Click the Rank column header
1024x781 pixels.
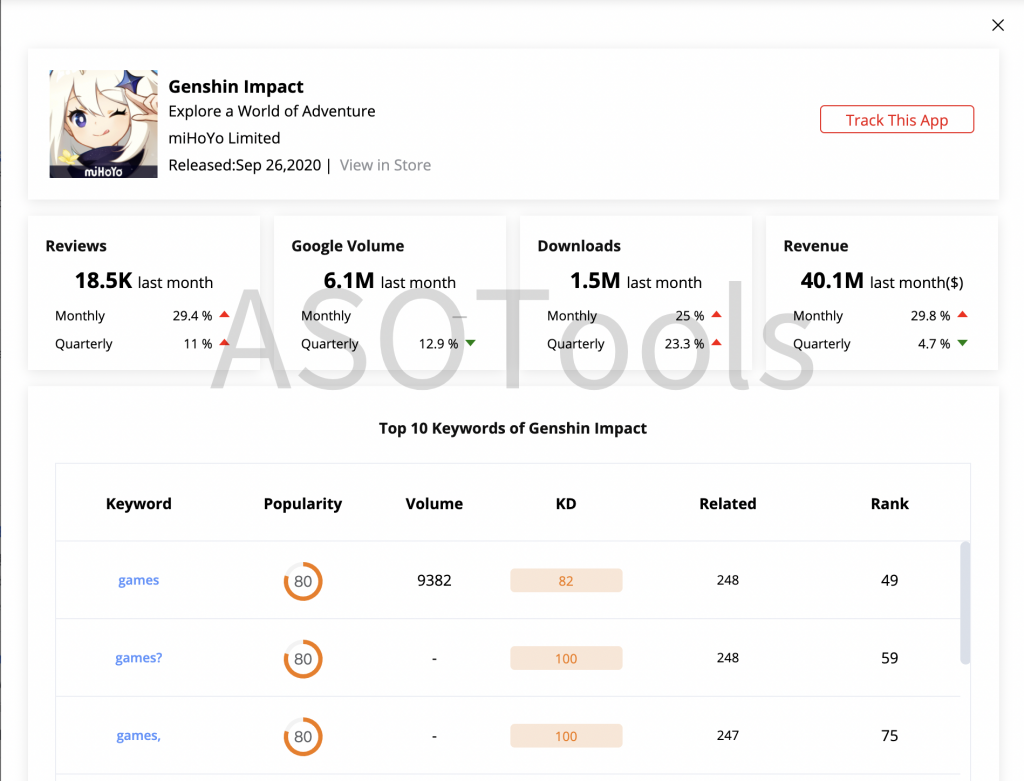(889, 503)
